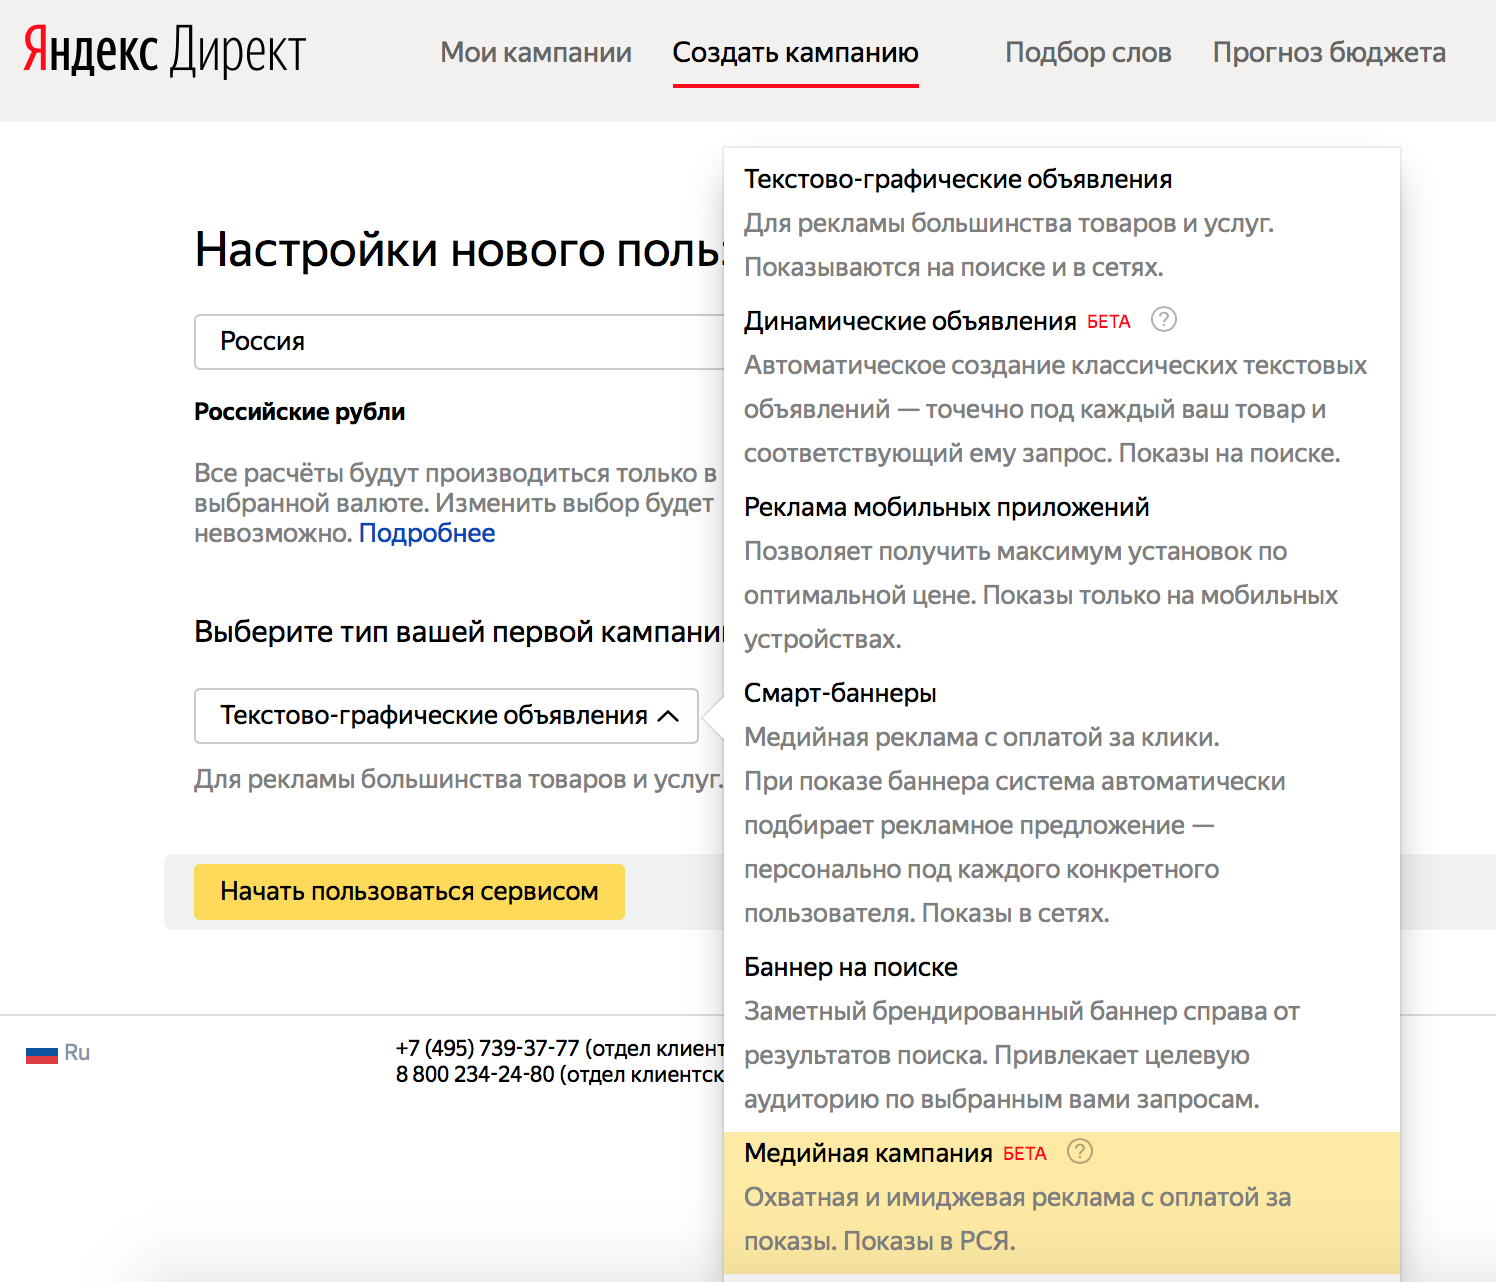Click Выберите тип вашей первой кампании label
The width and height of the screenshot is (1496, 1282).
pos(459,632)
